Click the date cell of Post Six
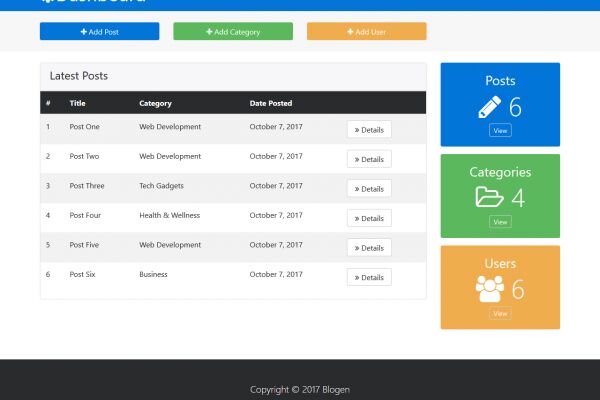600x400 pixels. pos(276,274)
